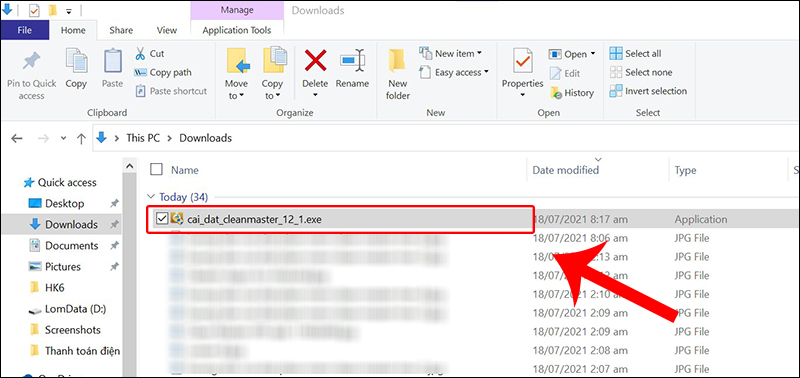Viewport: 800px width, 378px height.
Task: Click the Forward navigation arrow
Action: 43,138
